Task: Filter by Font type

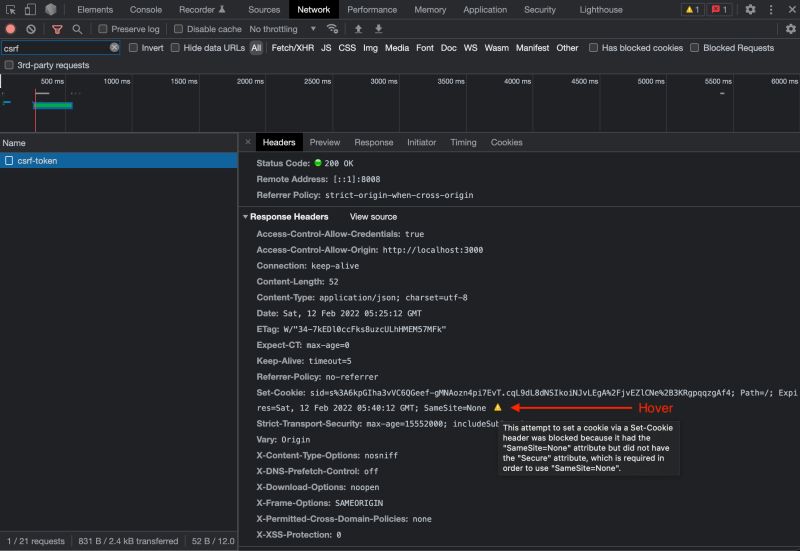Action: [x=424, y=48]
